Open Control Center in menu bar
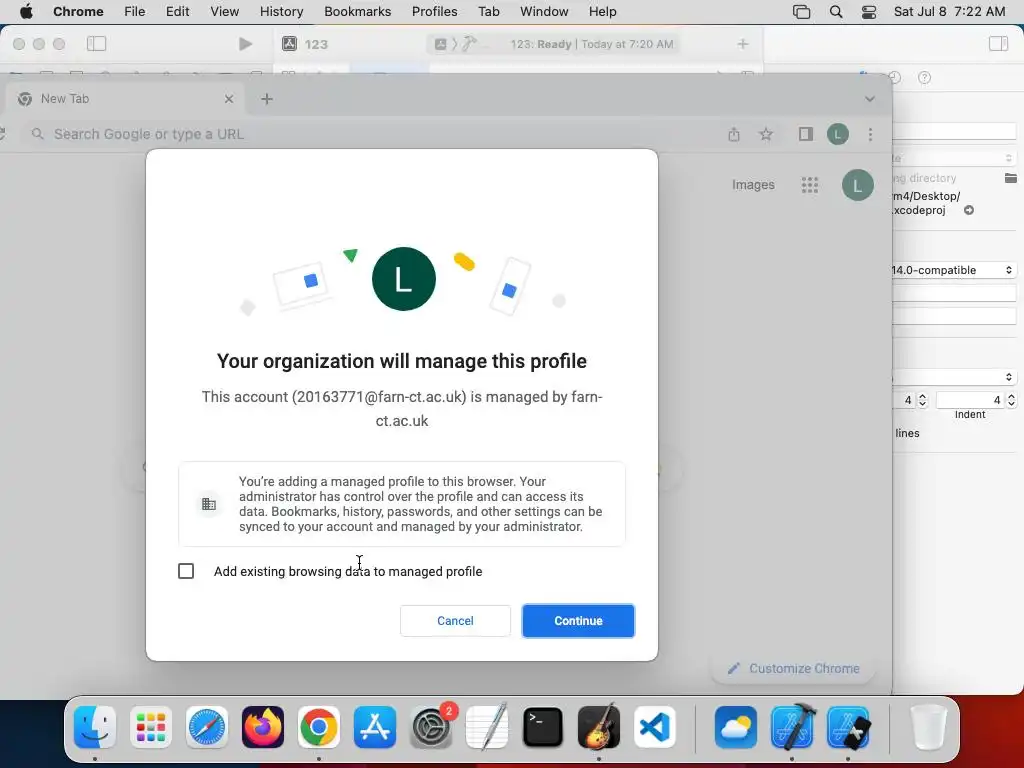The height and width of the screenshot is (768, 1024). pyautogui.click(x=869, y=12)
